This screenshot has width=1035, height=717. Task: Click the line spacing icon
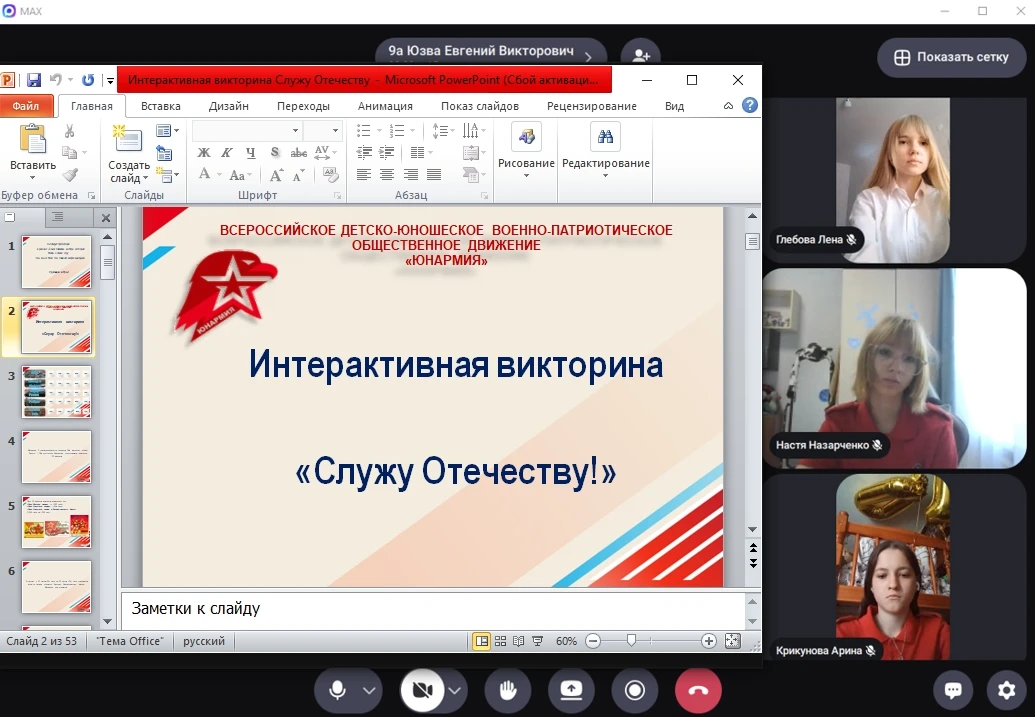[440, 131]
